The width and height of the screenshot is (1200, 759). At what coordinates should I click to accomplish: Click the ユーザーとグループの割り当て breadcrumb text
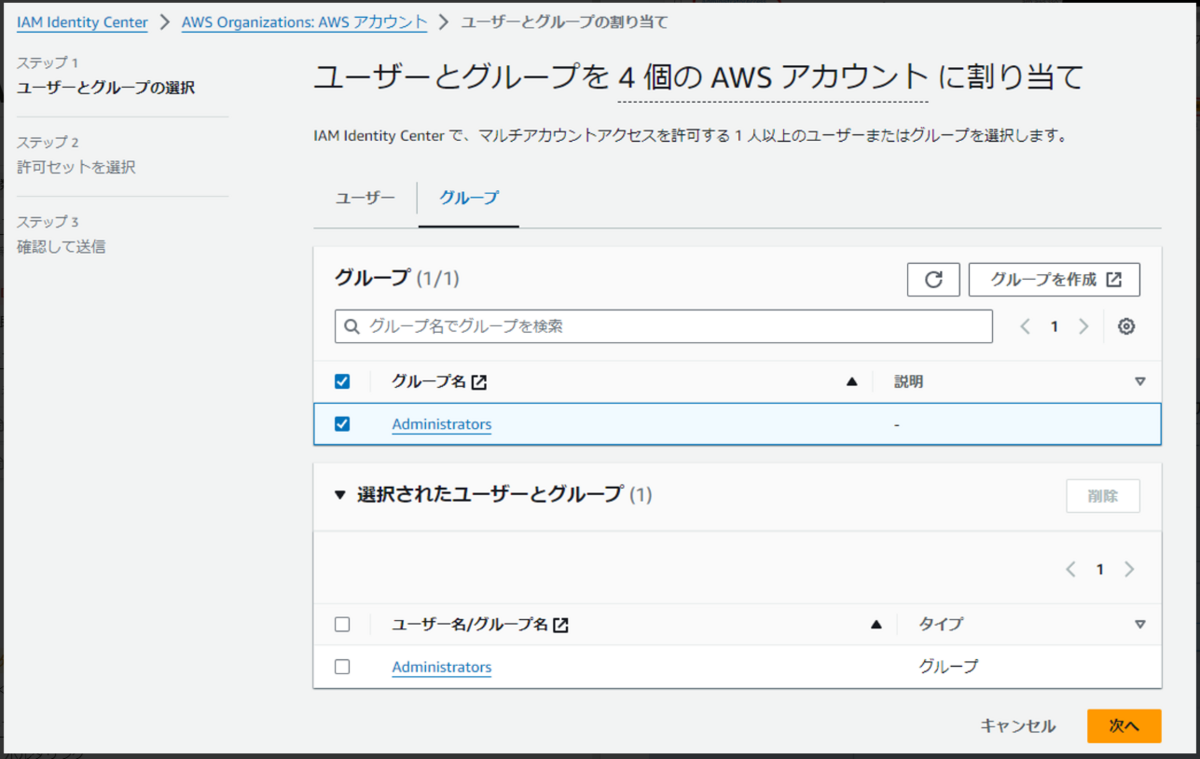click(563, 22)
